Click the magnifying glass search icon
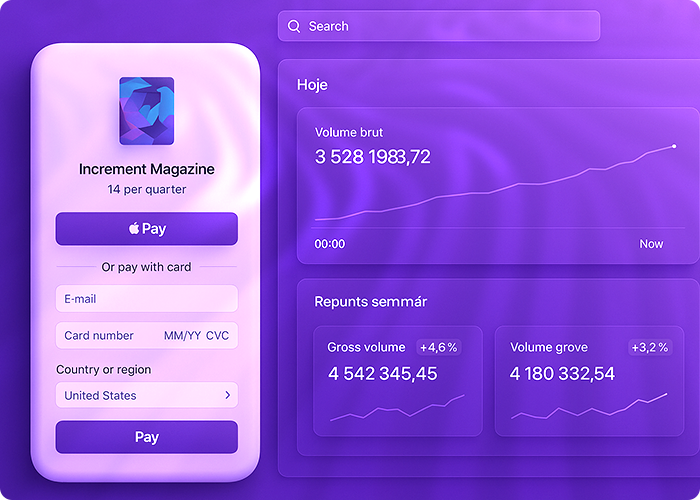Screen dimensions: 700x501 point(294,26)
